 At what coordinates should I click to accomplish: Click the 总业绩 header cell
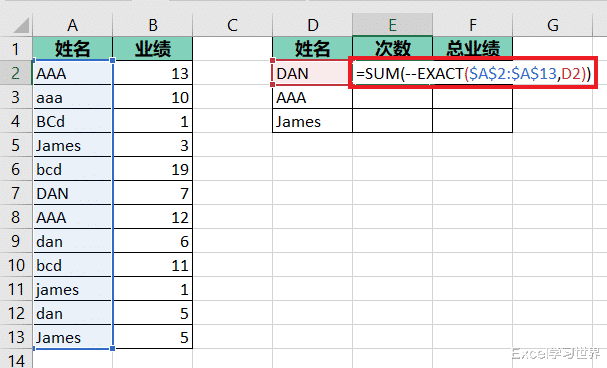point(473,48)
